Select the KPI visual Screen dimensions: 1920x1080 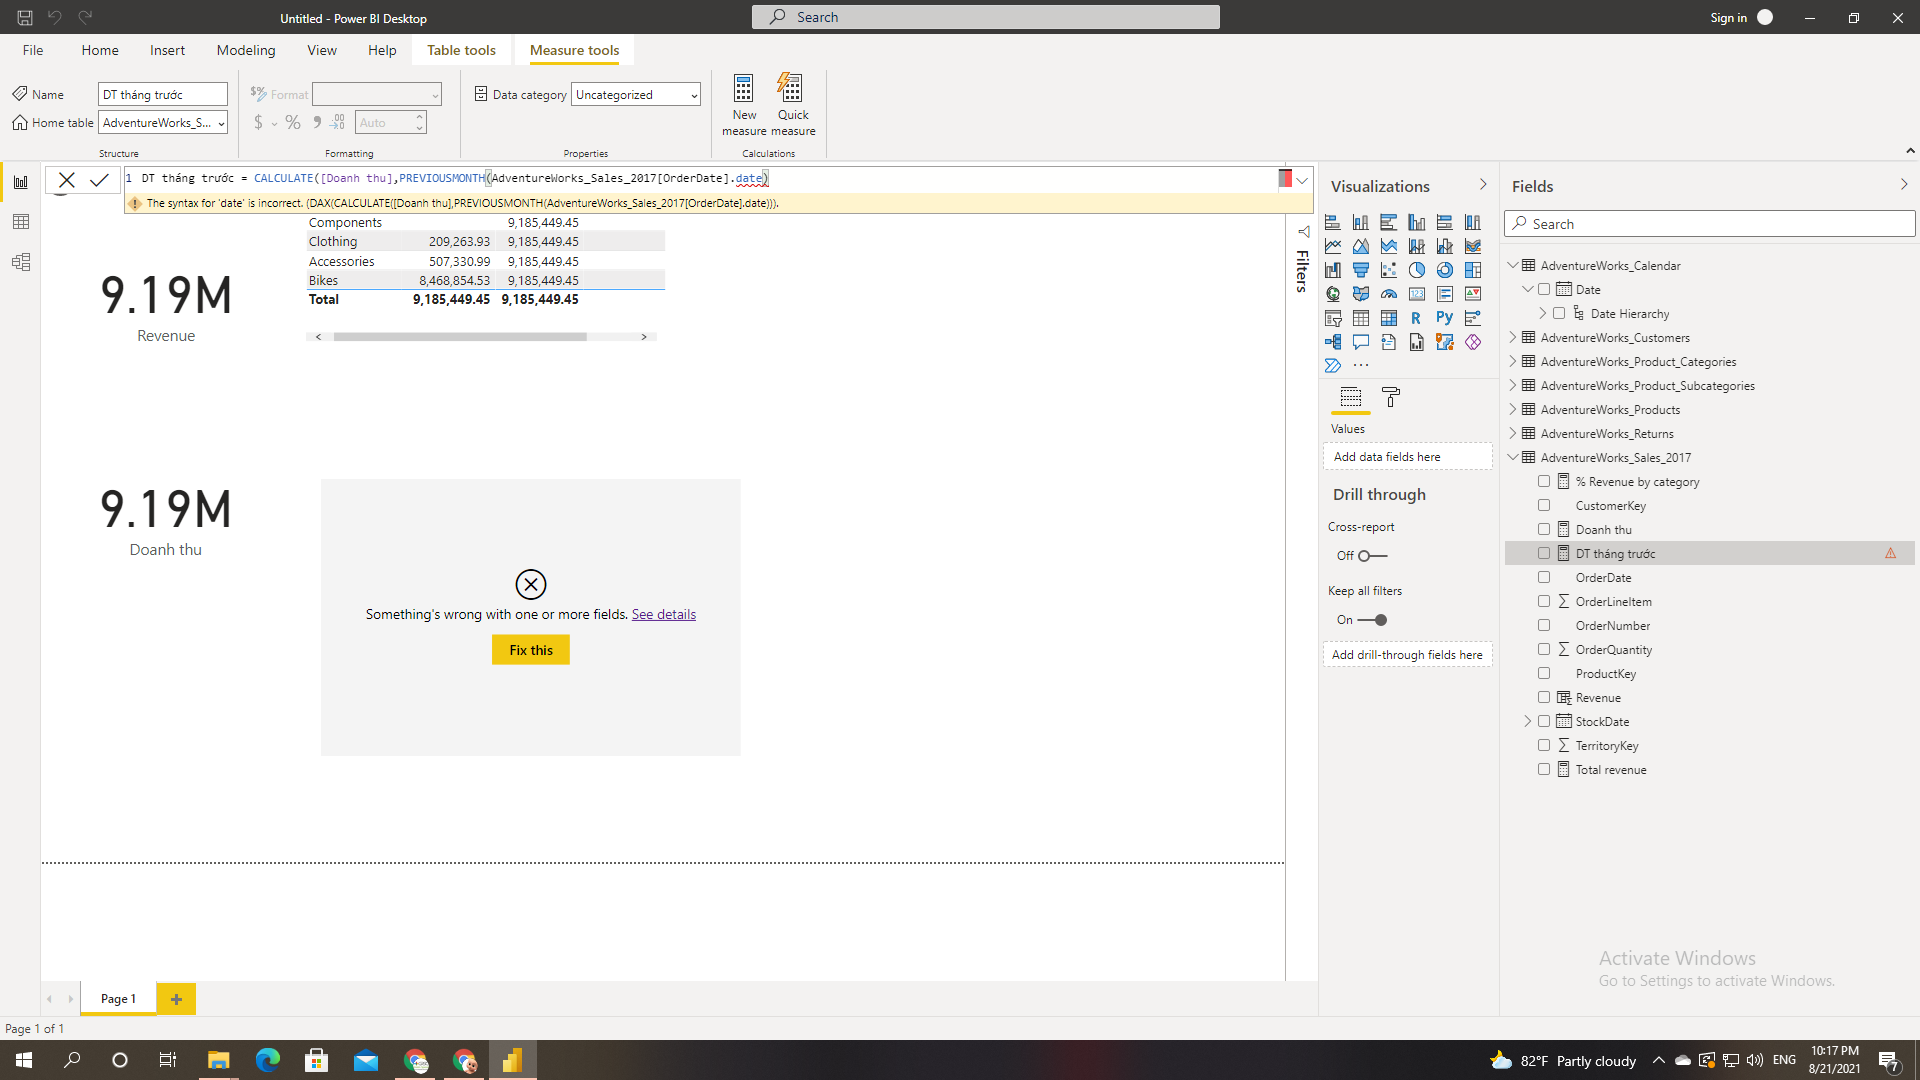(1473, 294)
